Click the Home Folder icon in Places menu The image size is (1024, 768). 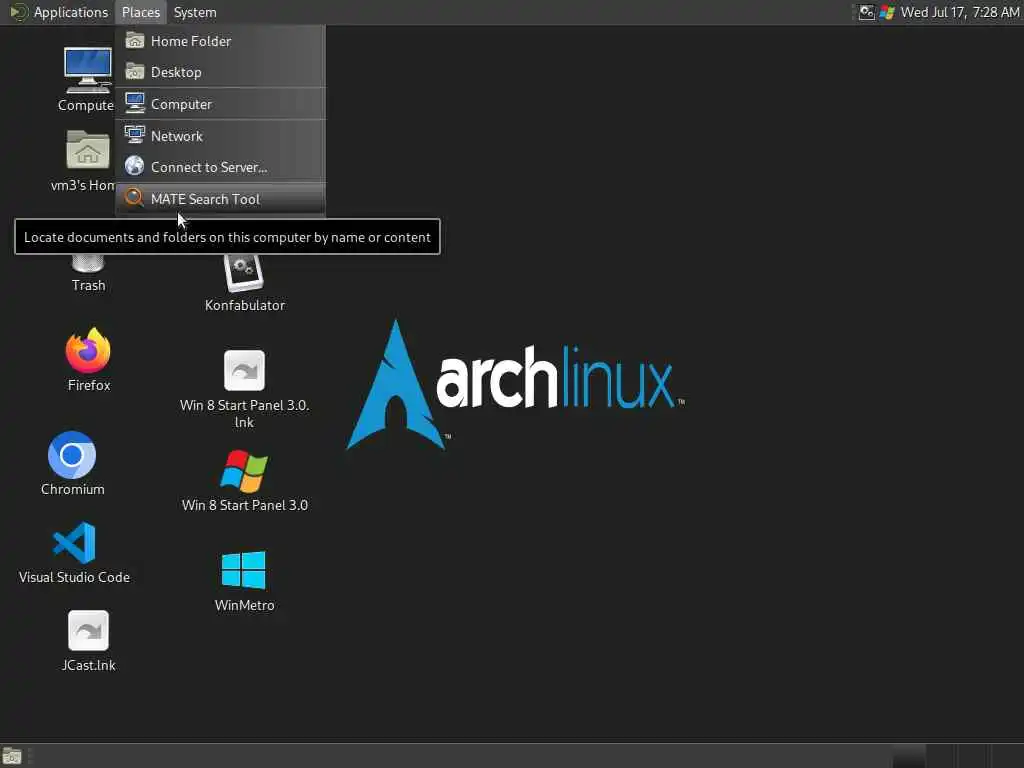(x=135, y=40)
